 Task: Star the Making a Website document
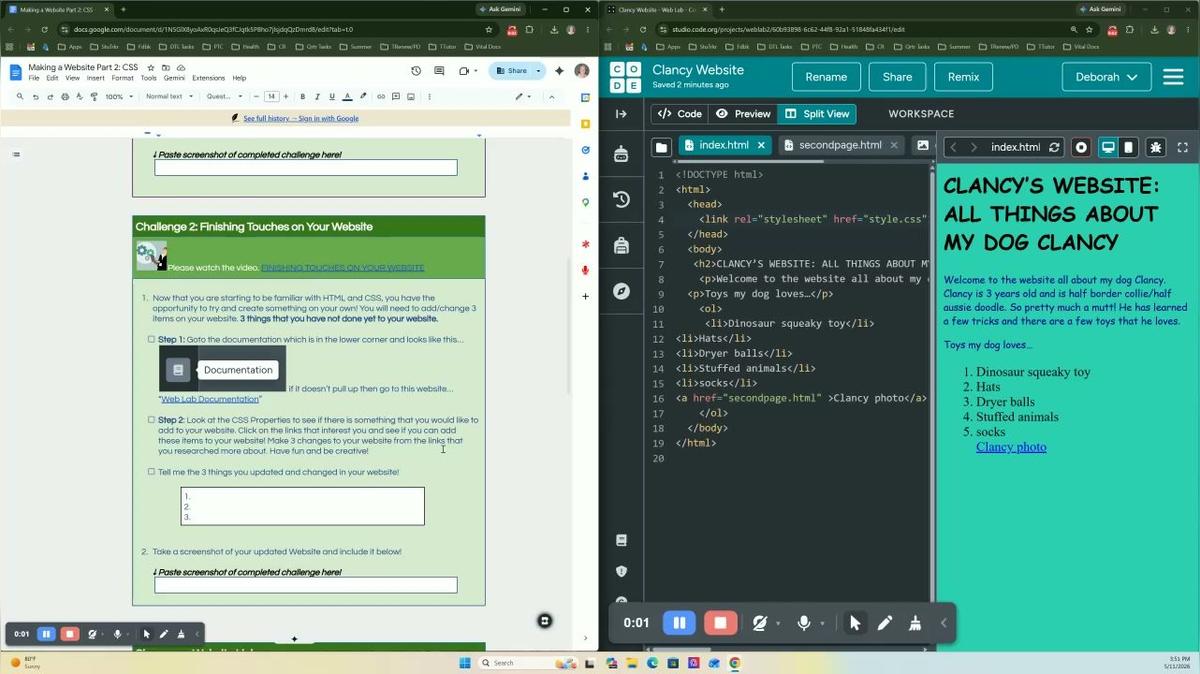pos(151,67)
